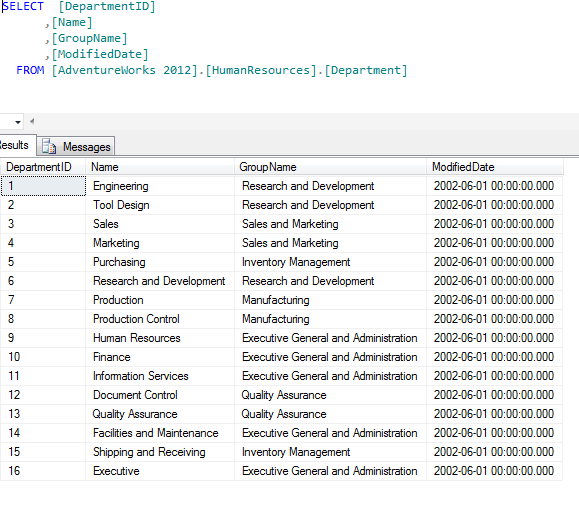Screen dimensions: 579x506
Task: Open the zoom level dropdown arrow
Action: 18,122
